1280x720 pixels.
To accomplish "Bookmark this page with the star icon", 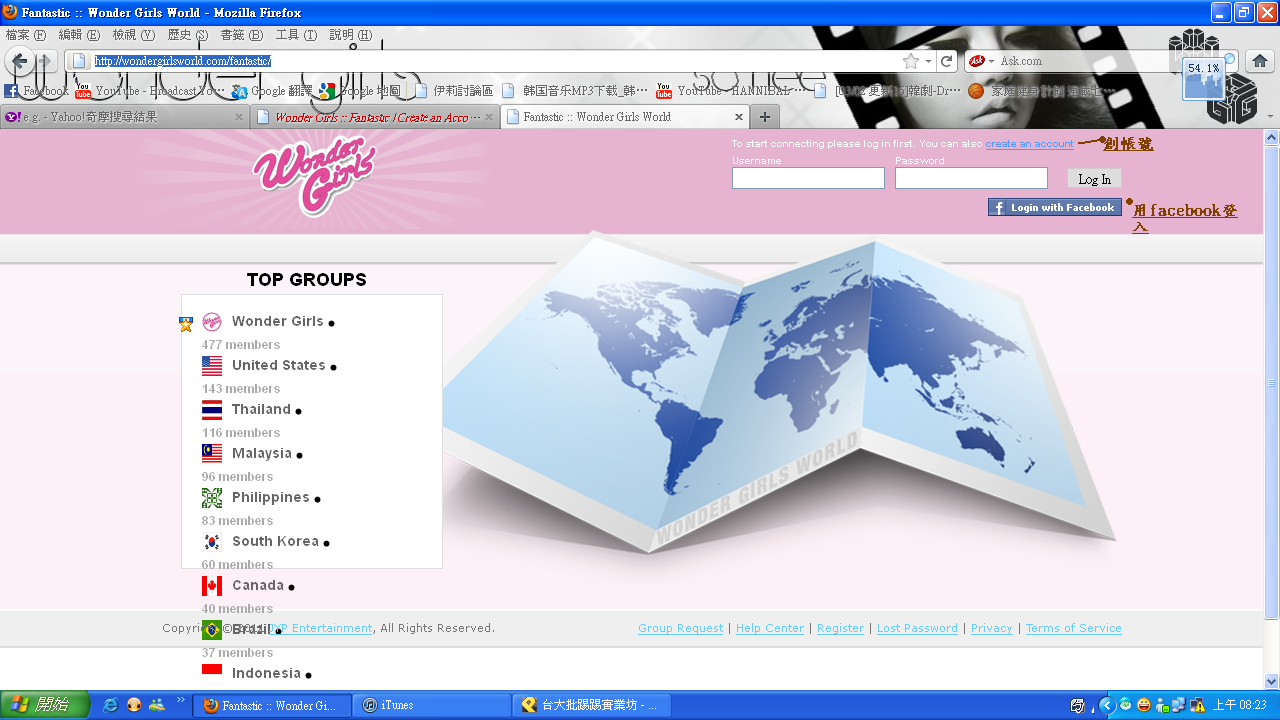I will pos(910,61).
